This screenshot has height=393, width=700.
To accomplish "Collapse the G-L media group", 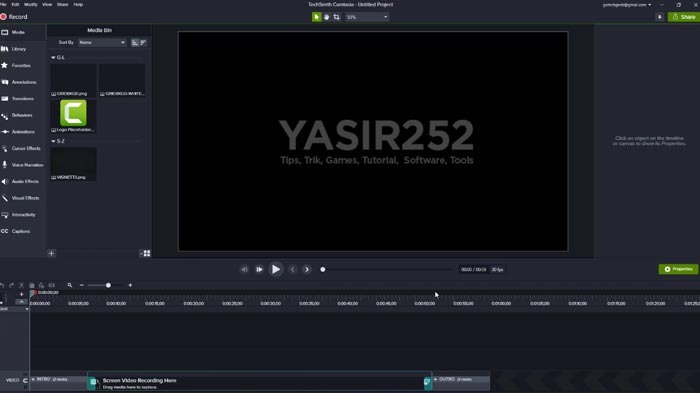I will tap(53, 58).
